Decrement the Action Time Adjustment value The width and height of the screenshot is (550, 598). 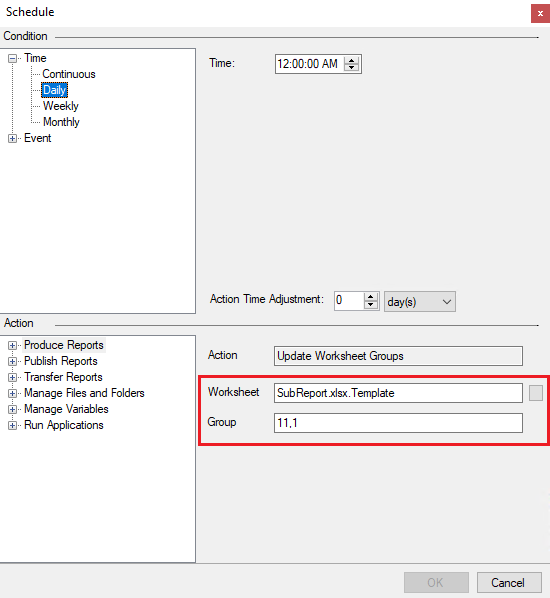[x=370, y=305]
